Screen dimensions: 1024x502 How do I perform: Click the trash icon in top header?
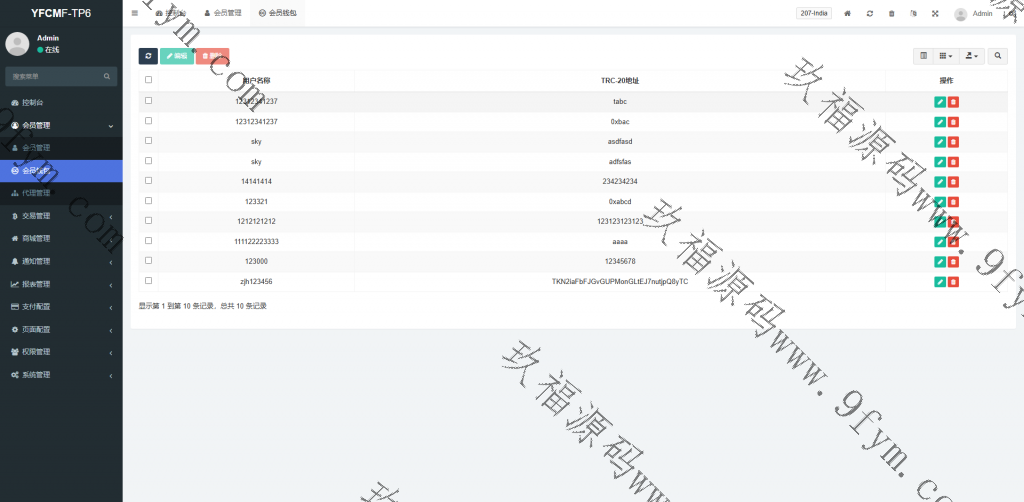[891, 14]
